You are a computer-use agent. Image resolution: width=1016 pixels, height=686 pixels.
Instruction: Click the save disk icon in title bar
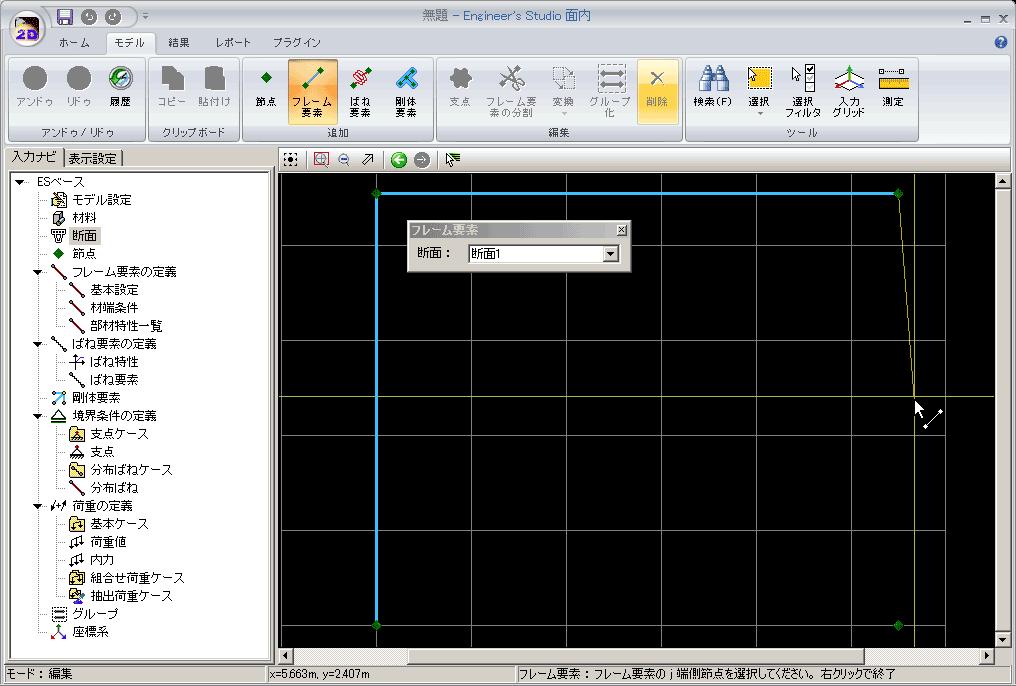tap(64, 16)
